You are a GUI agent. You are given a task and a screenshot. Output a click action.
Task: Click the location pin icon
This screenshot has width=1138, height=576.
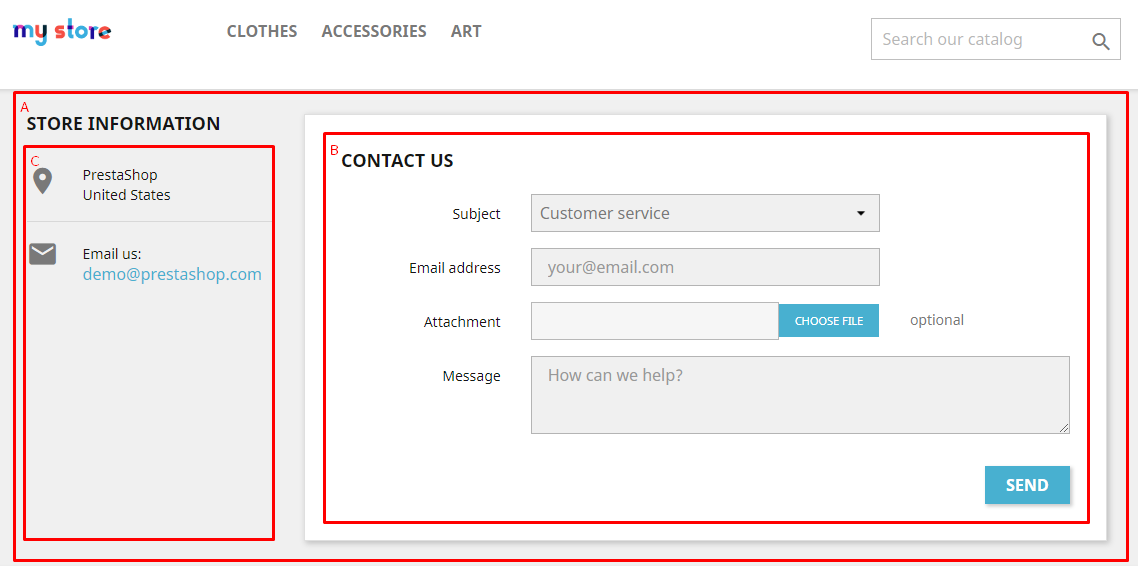pyautogui.click(x=42, y=181)
